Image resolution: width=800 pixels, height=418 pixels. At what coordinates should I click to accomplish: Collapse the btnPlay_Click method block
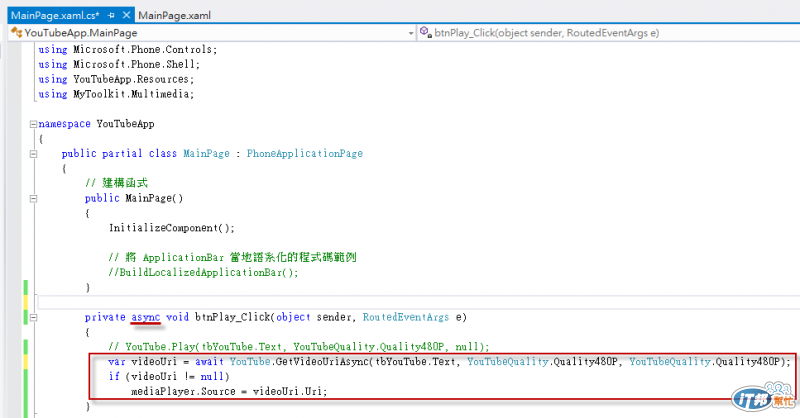coord(33,317)
